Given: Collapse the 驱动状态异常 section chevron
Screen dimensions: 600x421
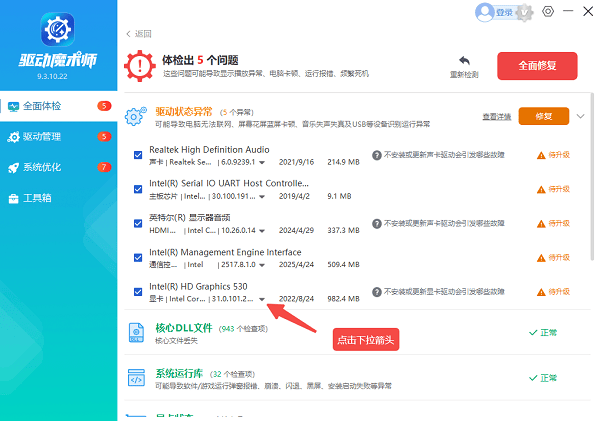Looking at the screenshot, I should 580,116.
